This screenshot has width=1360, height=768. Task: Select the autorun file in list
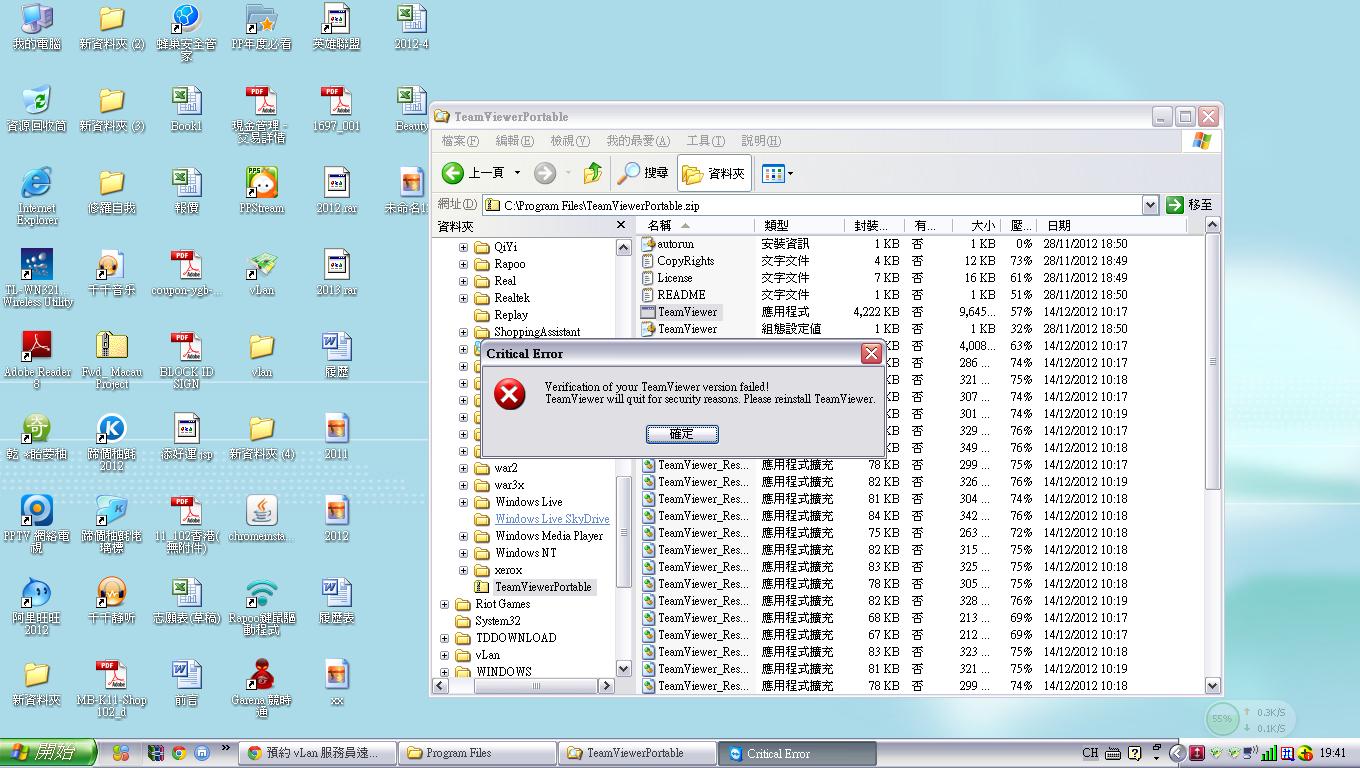tap(675, 244)
